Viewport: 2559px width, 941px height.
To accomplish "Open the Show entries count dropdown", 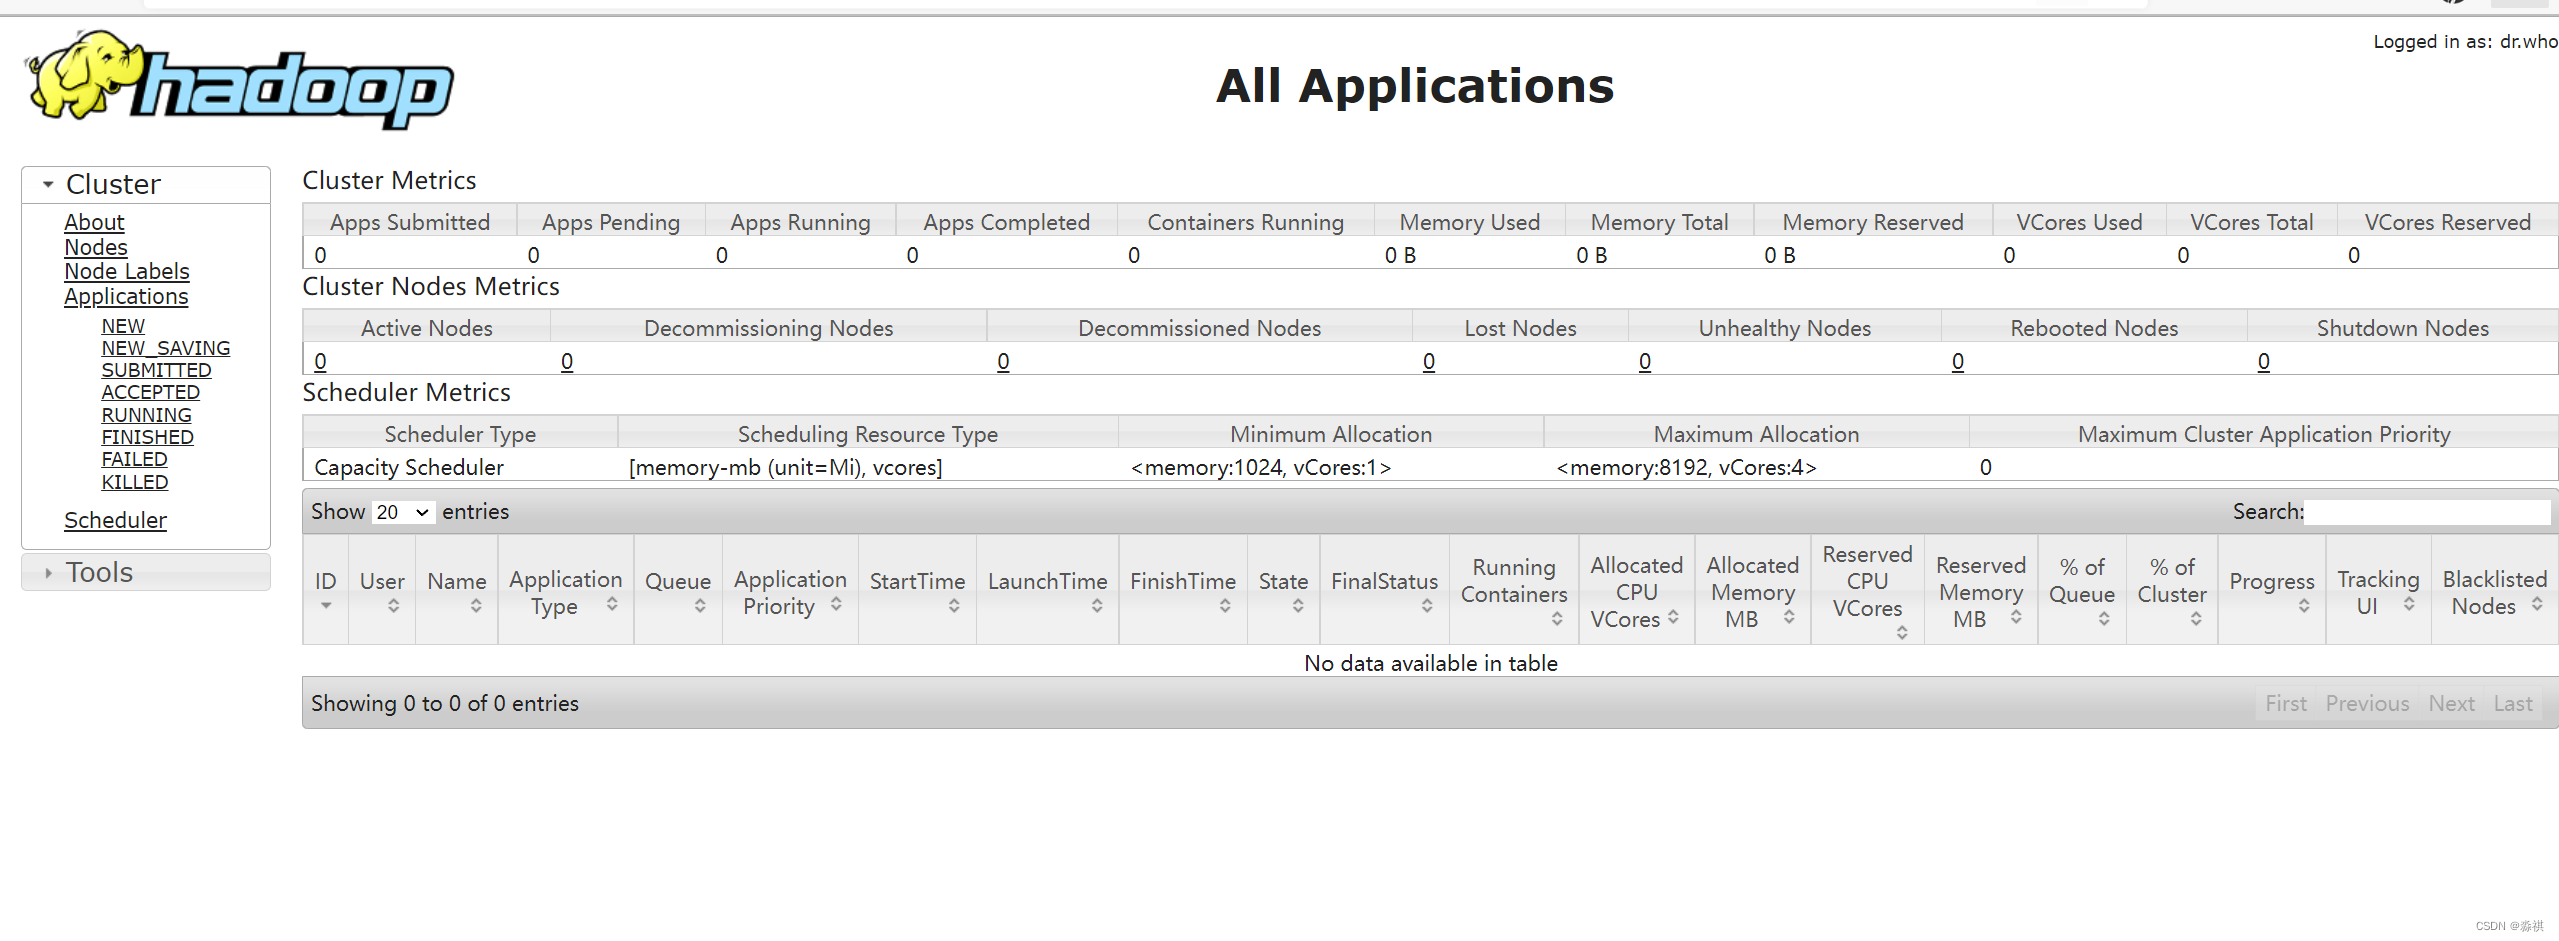I will point(402,512).
